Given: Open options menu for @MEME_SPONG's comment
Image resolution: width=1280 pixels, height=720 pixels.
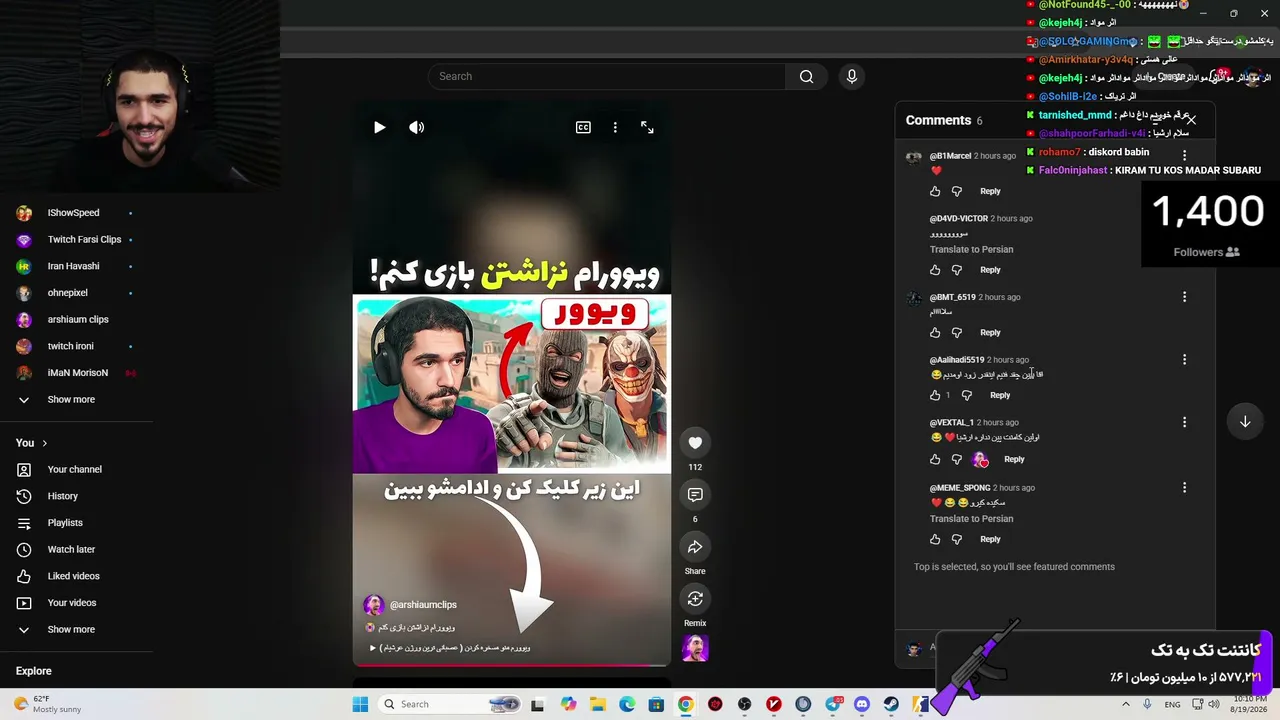Looking at the screenshot, I should (1184, 488).
